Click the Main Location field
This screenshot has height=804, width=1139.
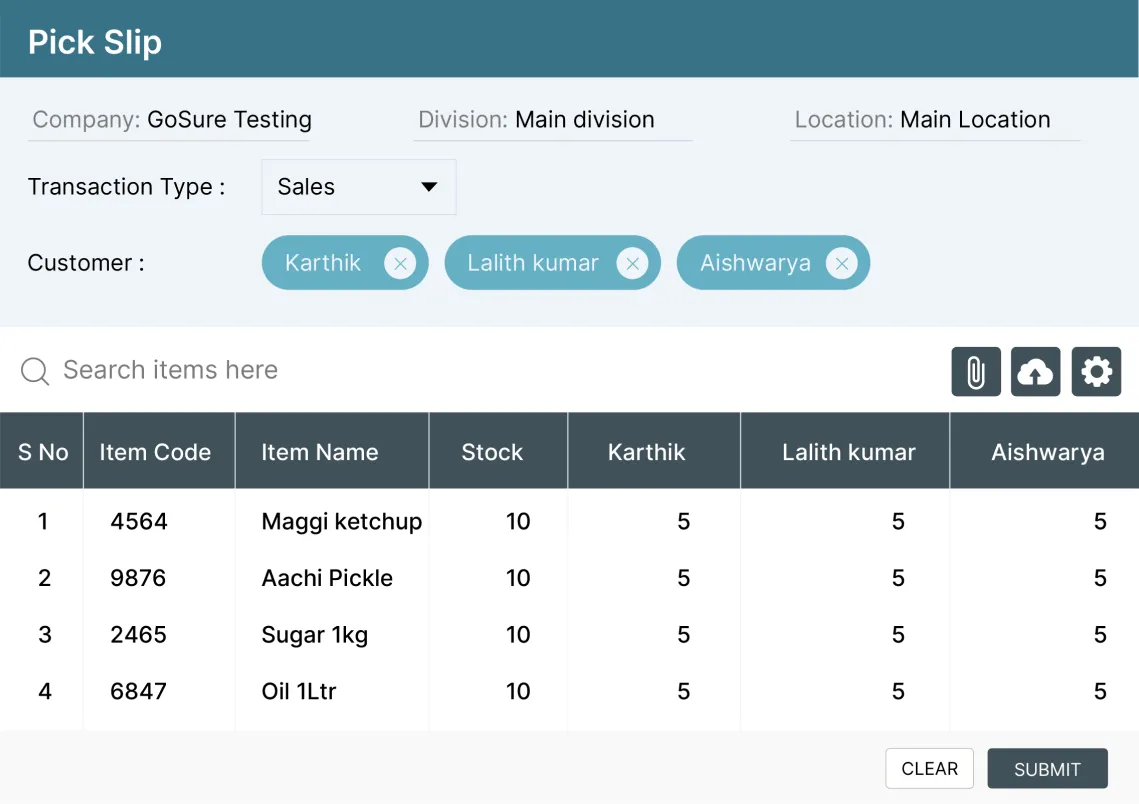pyautogui.click(x=975, y=119)
